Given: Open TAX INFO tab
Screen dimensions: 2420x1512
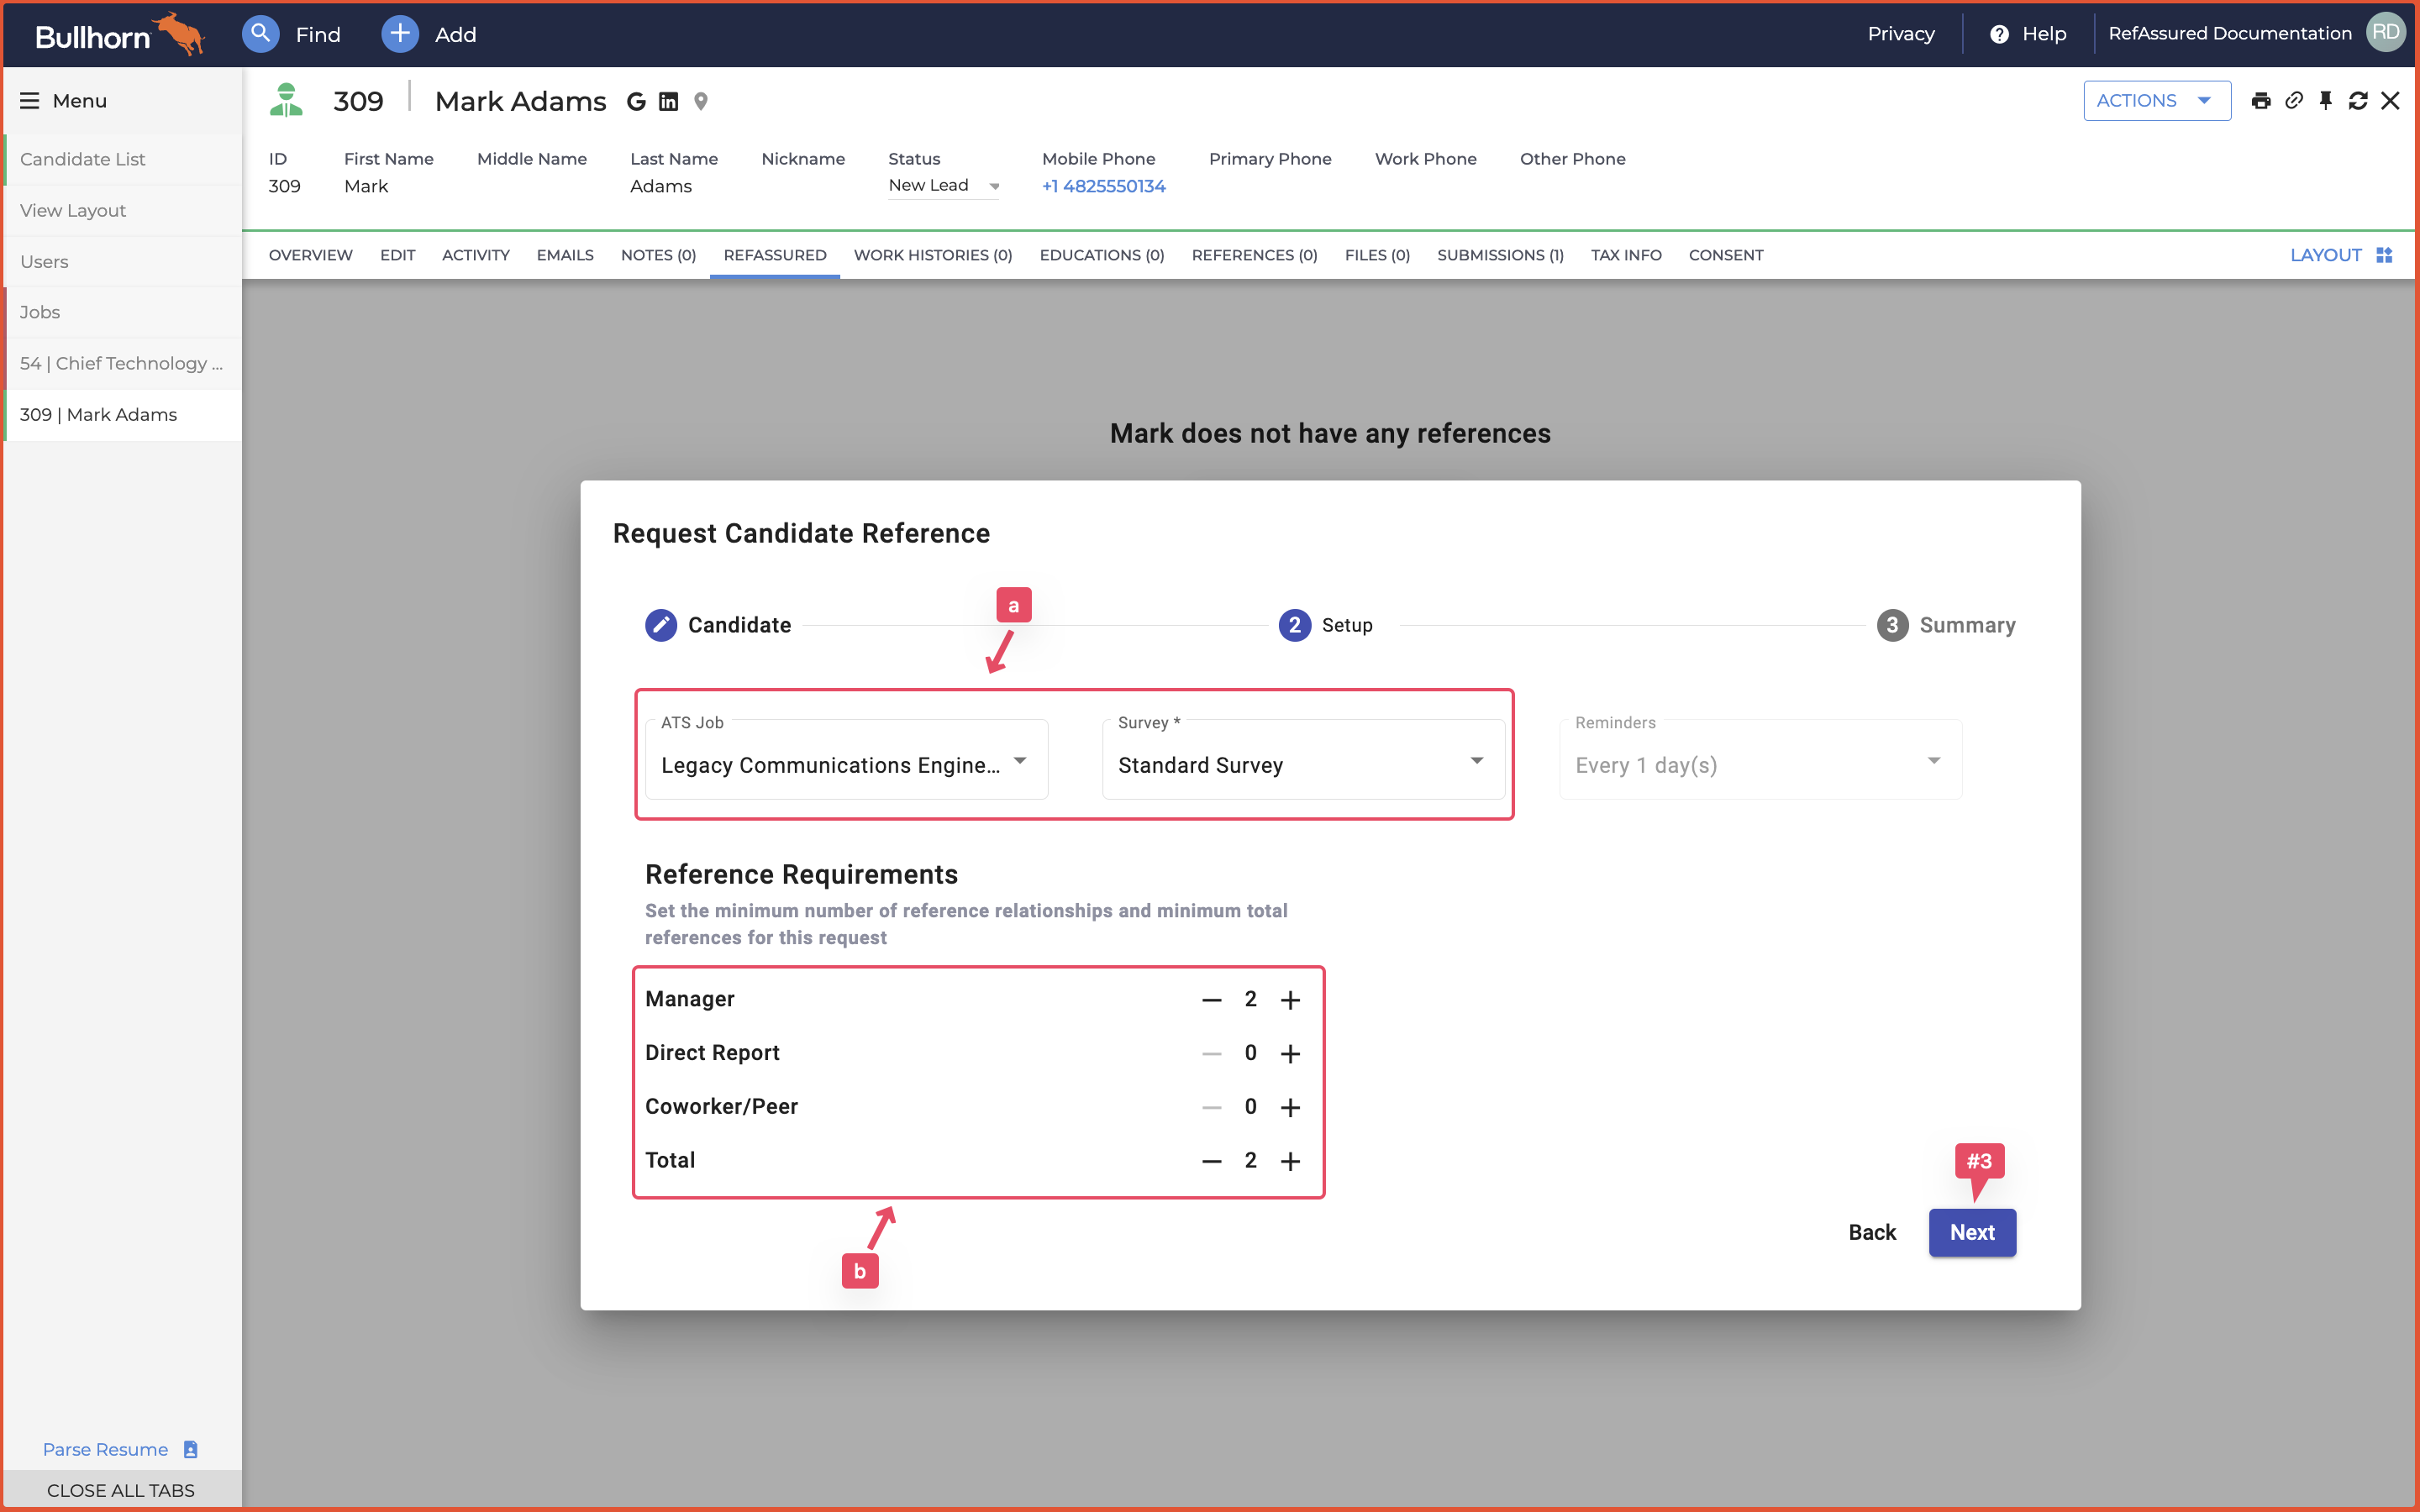Looking at the screenshot, I should [x=1626, y=255].
